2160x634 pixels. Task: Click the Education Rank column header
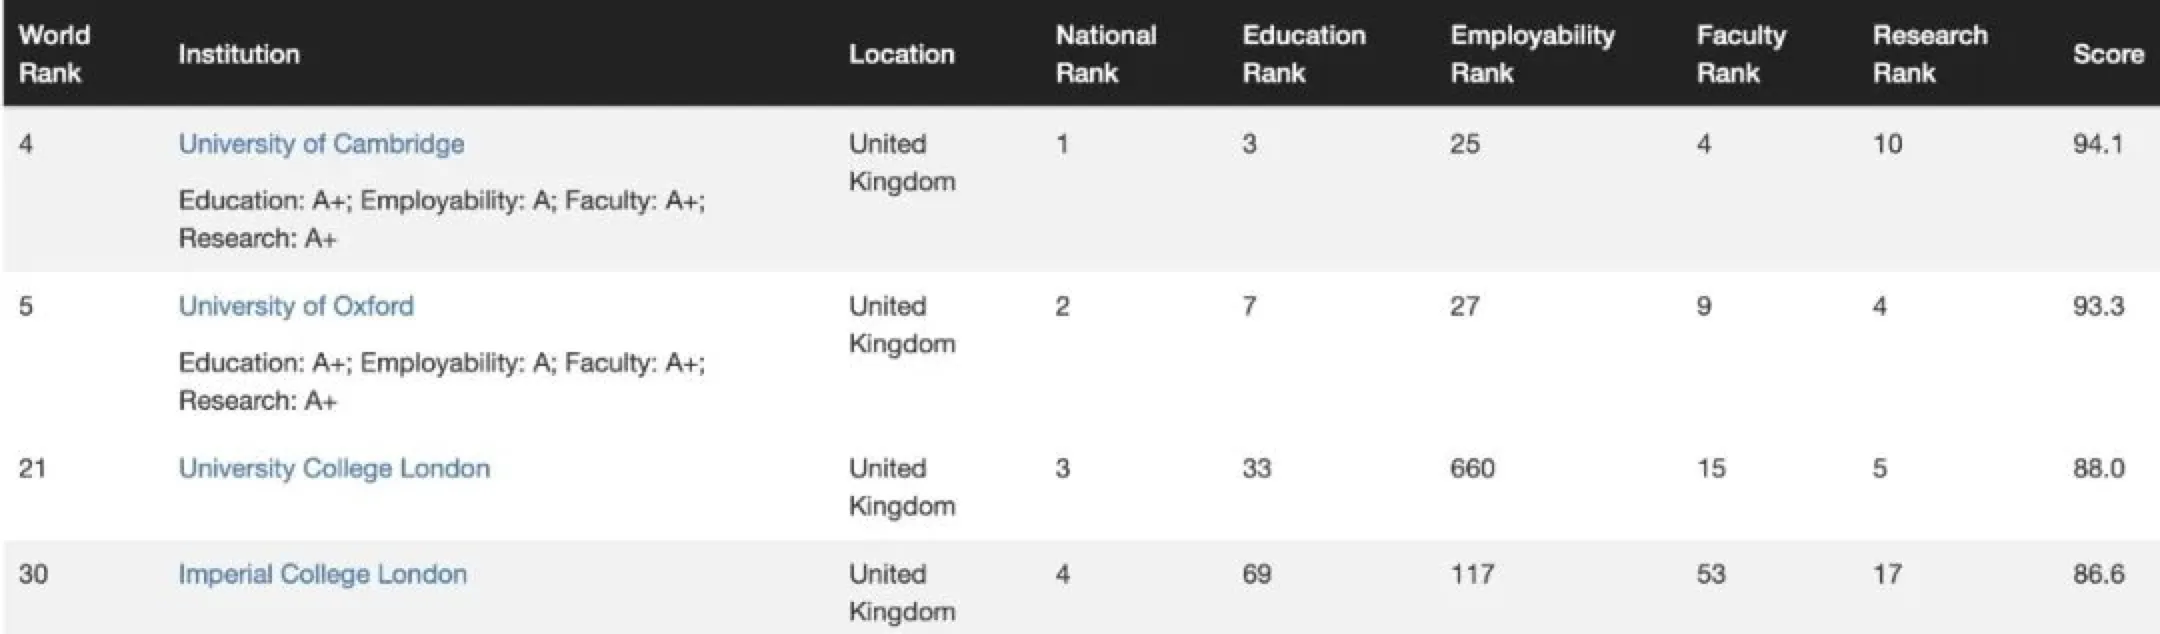click(x=1303, y=54)
